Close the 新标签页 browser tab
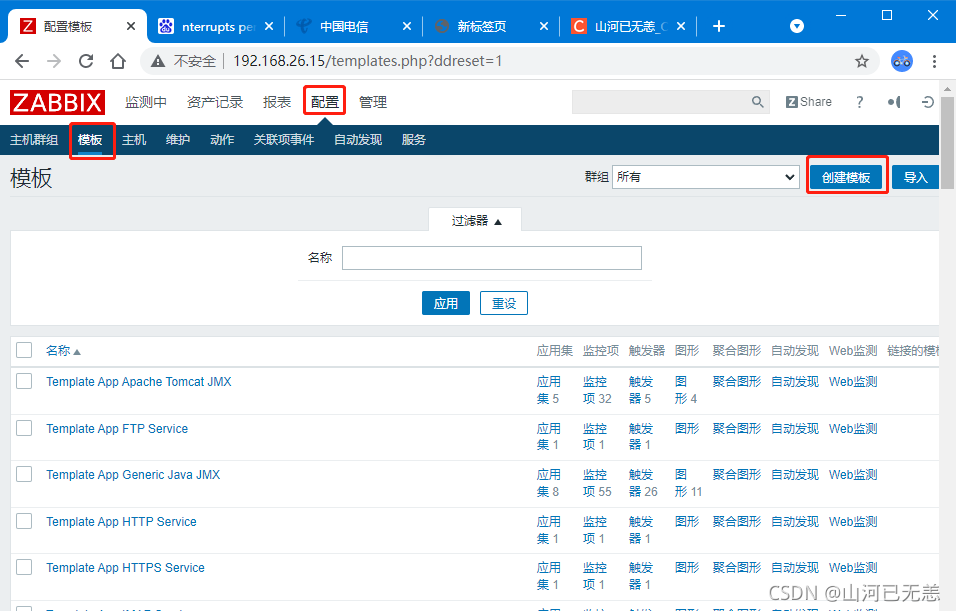956x611 pixels. (x=544, y=26)
